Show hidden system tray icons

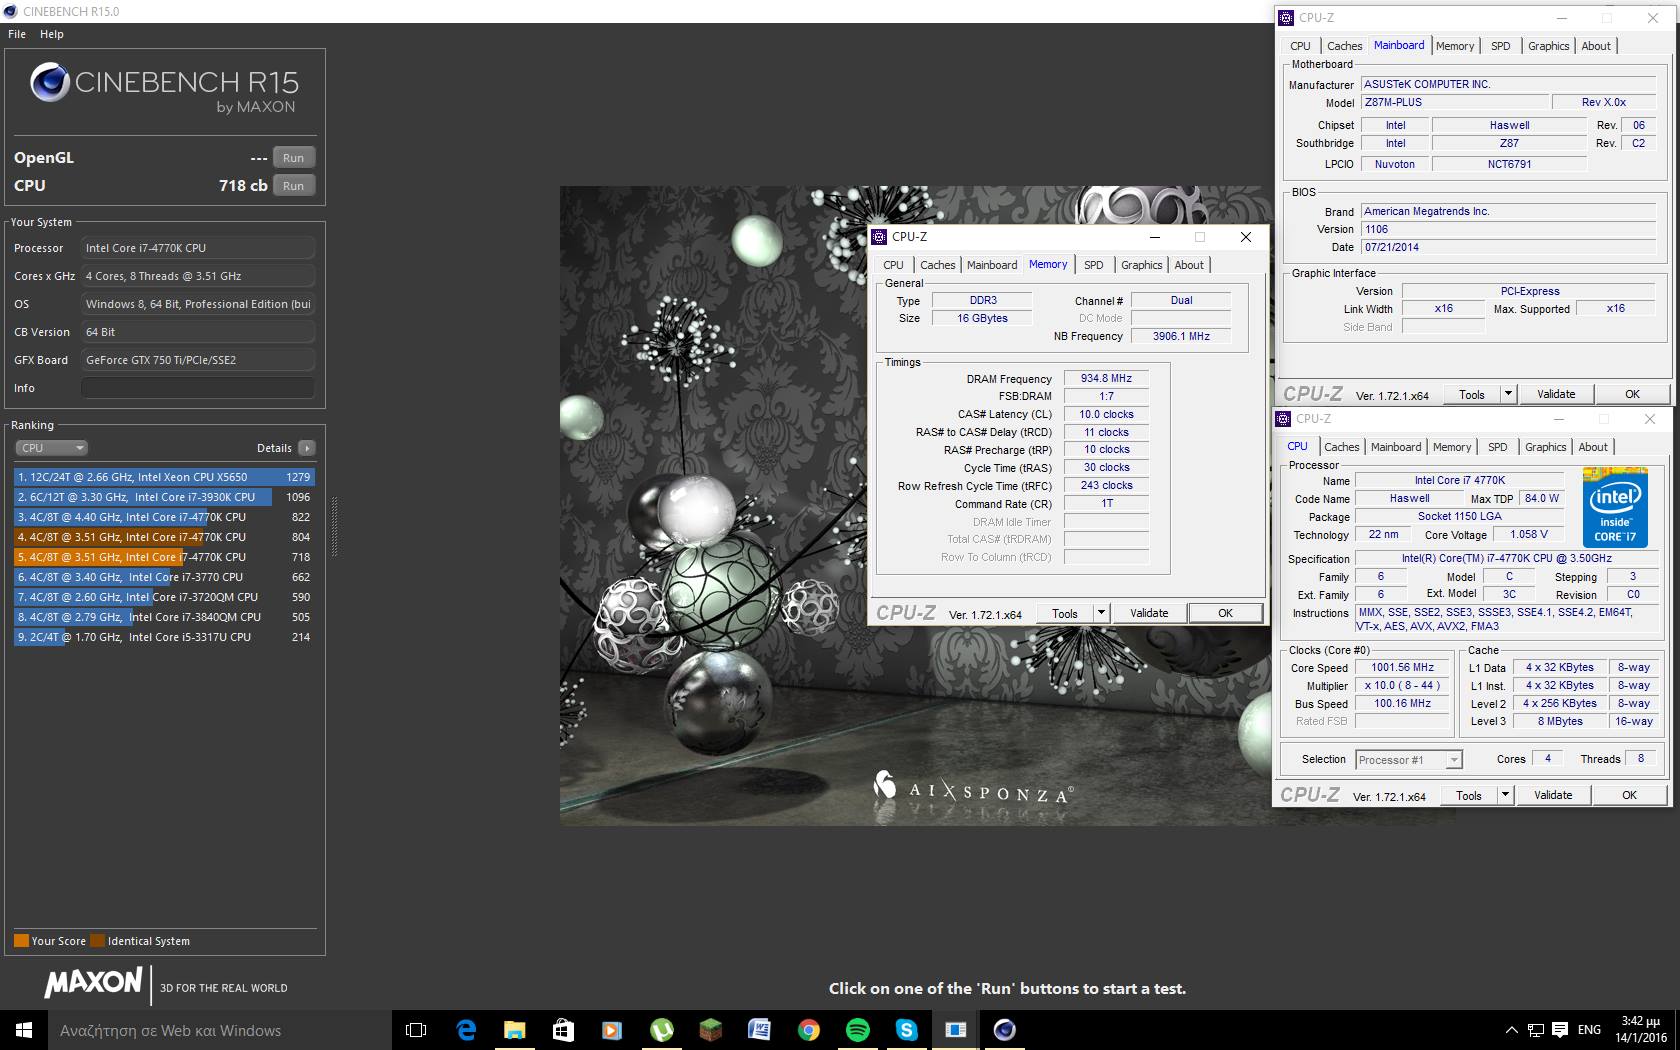[1511, 1030]
